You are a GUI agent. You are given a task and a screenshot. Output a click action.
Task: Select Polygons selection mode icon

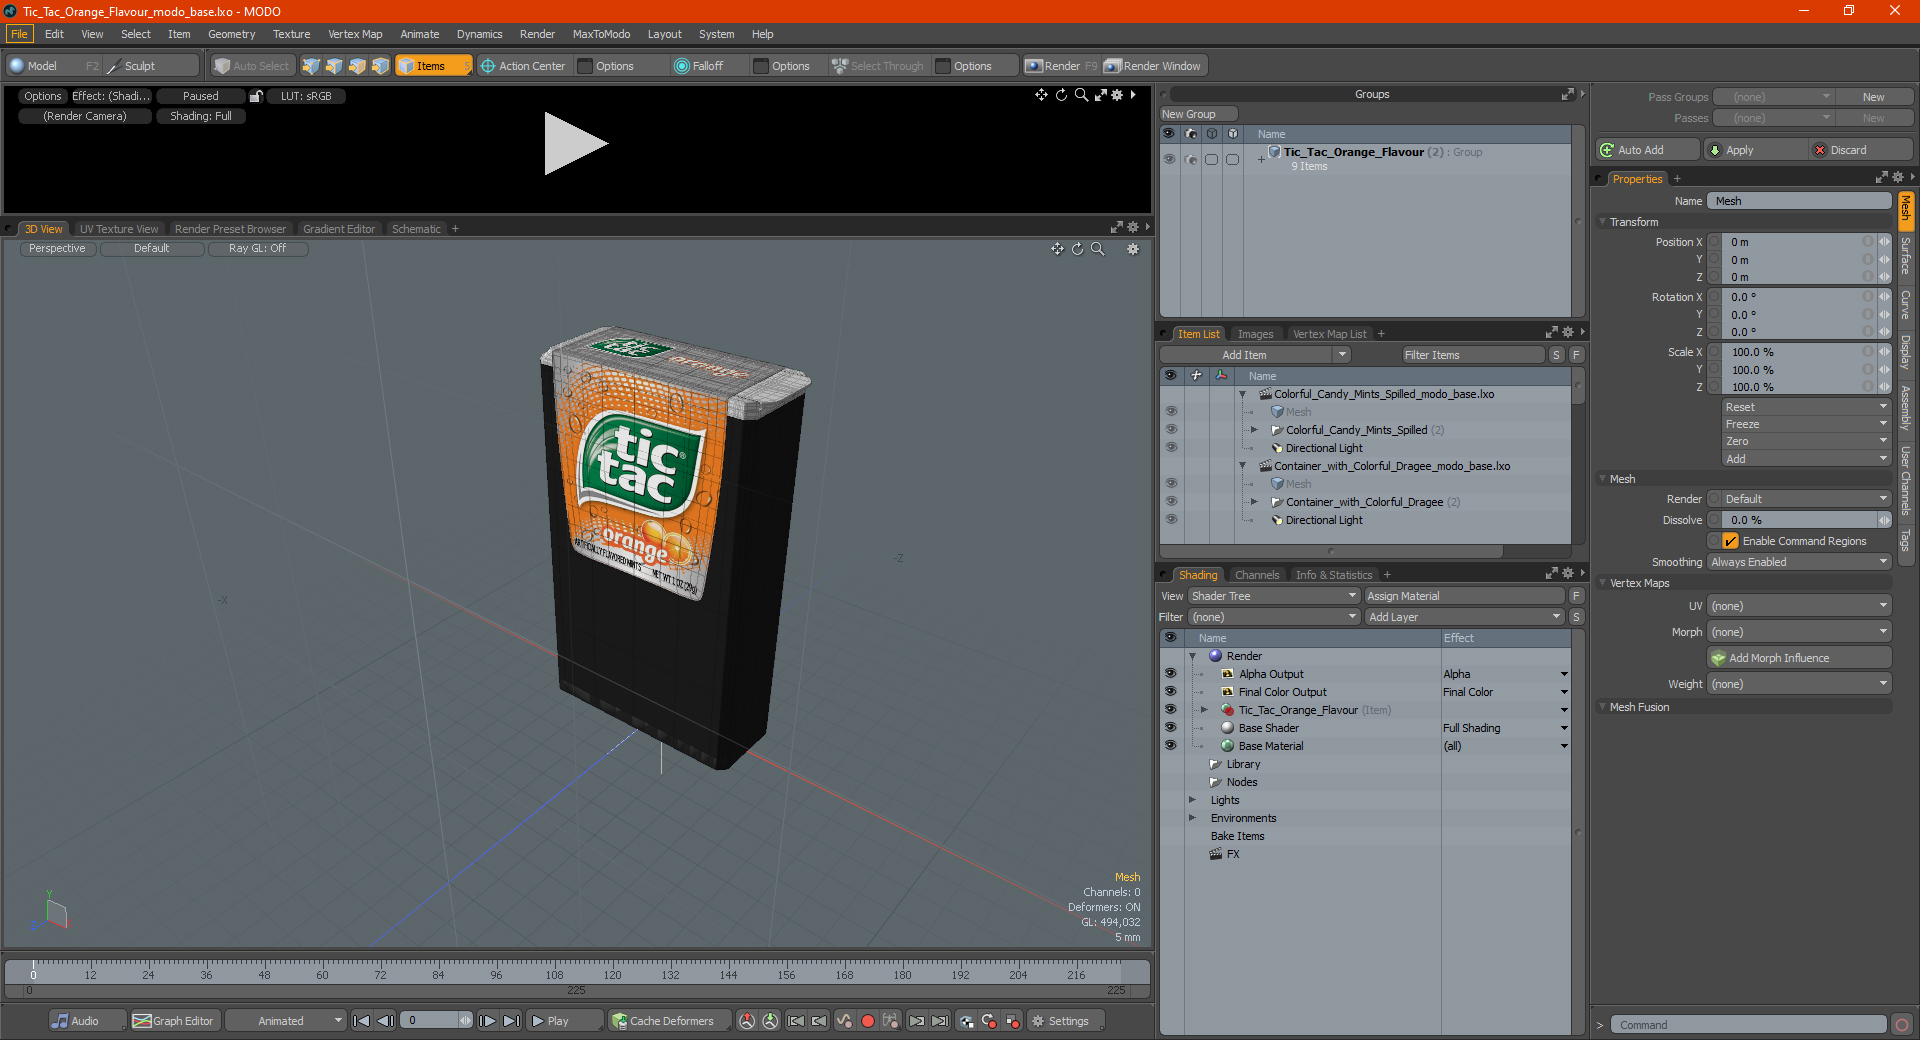pos(357,66)
